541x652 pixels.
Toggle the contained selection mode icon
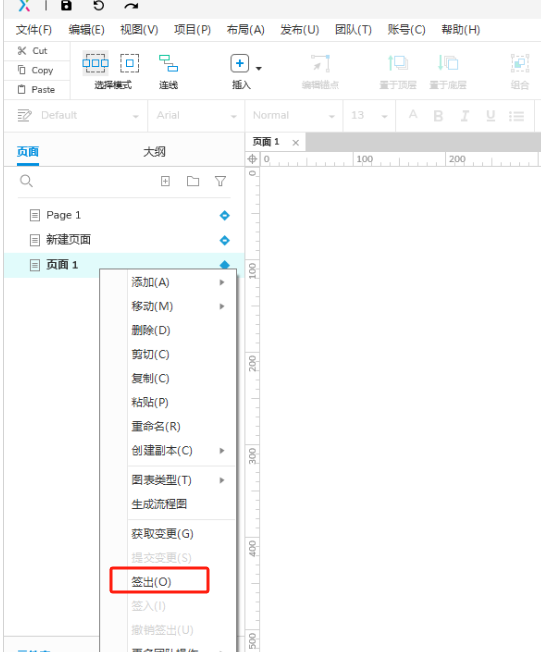(130, 63)
